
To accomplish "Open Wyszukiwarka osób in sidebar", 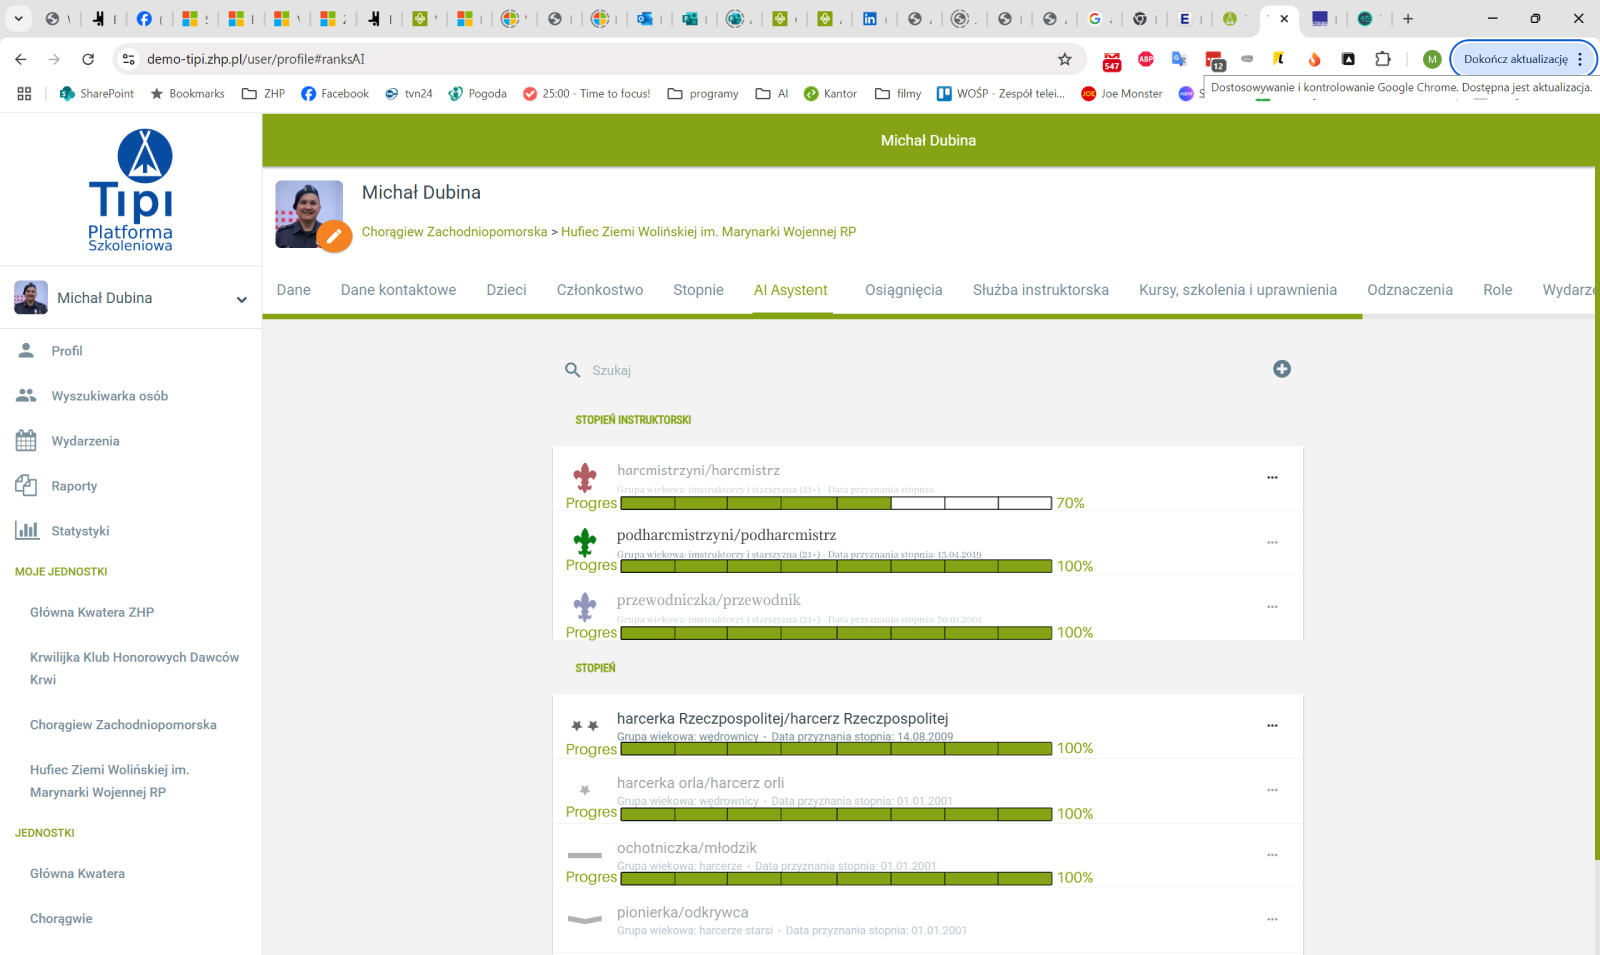I will click(109, 396).
